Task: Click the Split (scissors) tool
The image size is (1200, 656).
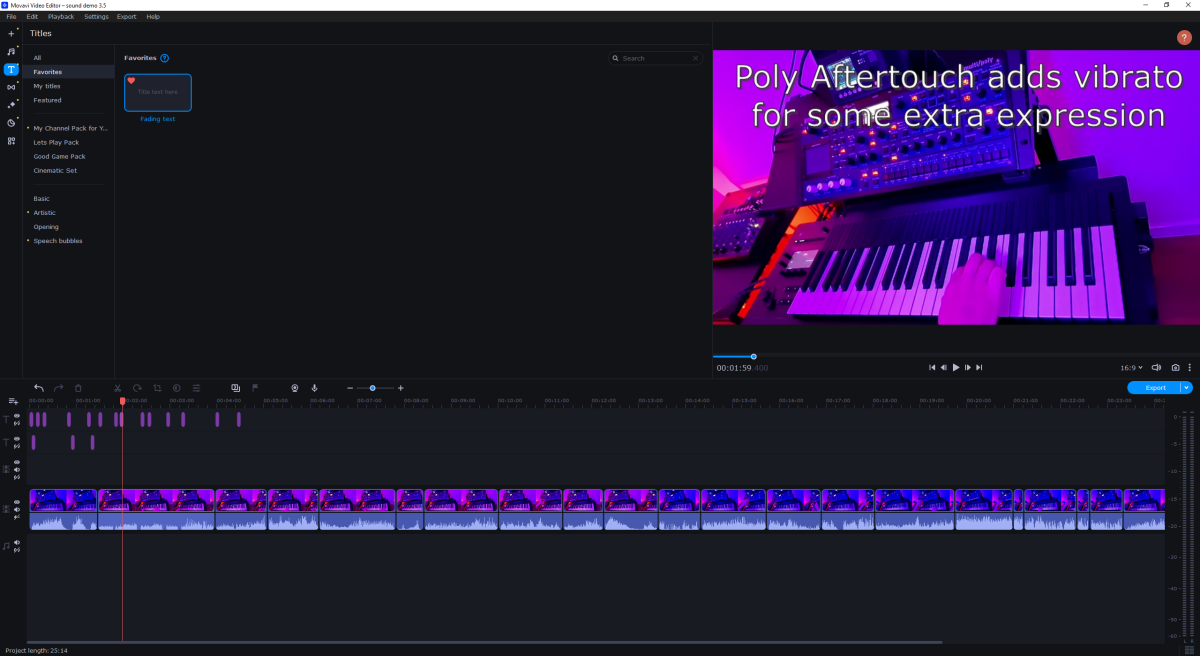Action: [117, 388]
